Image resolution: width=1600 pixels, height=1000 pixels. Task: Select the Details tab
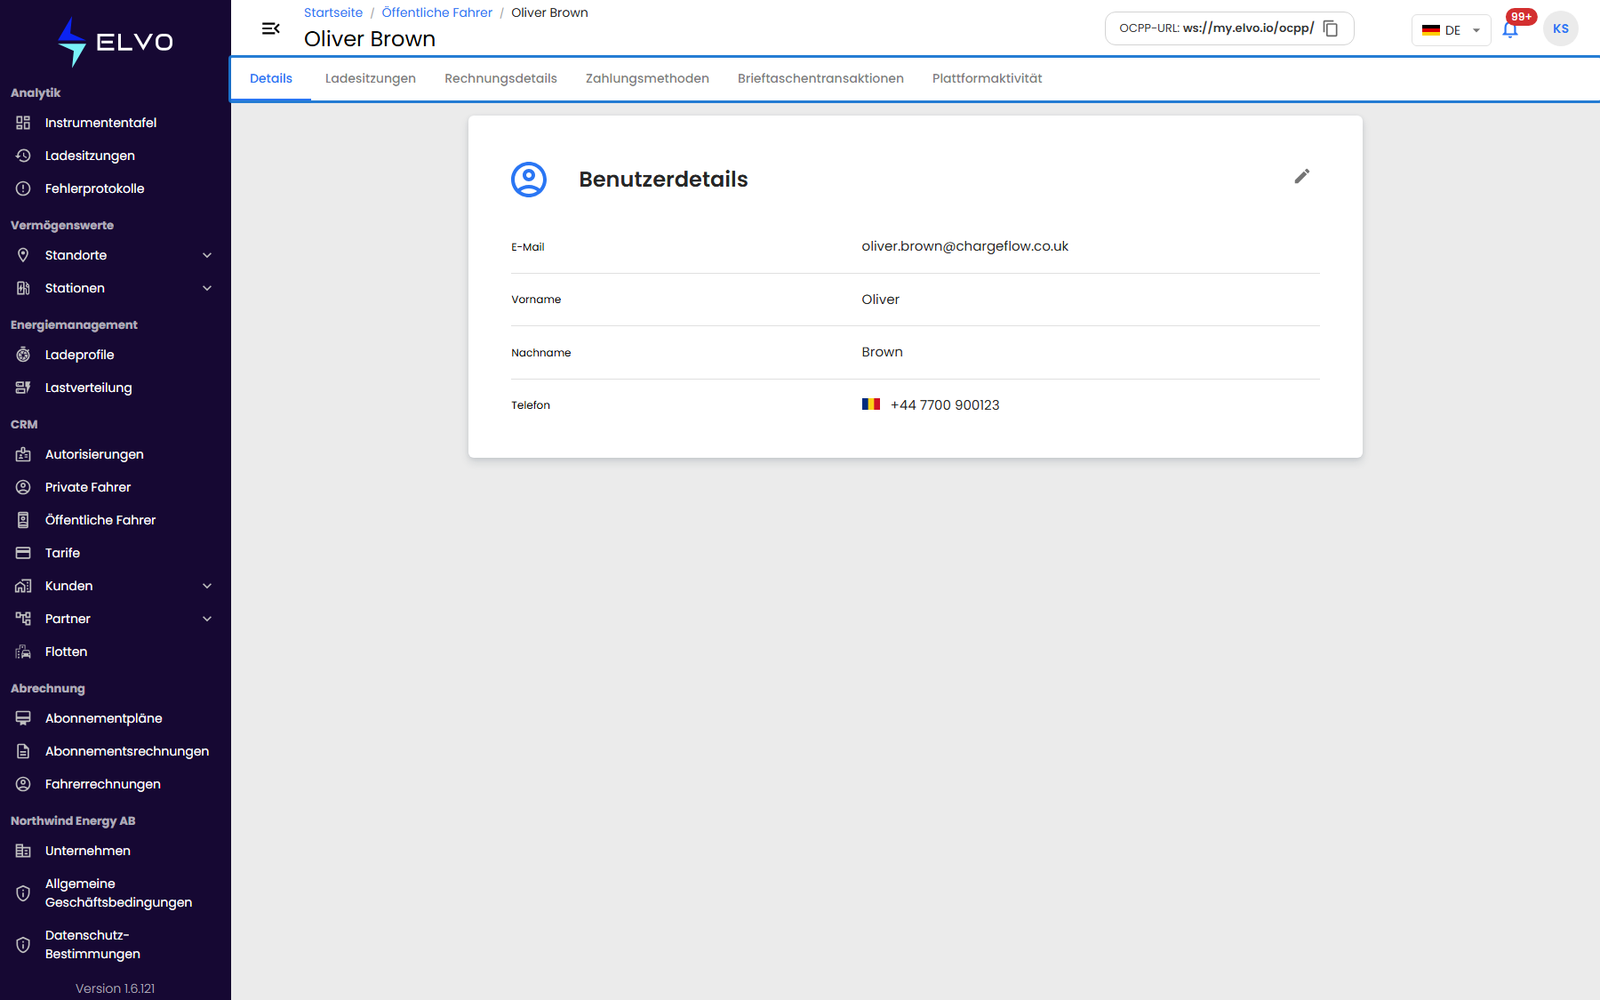click(271, 79)
